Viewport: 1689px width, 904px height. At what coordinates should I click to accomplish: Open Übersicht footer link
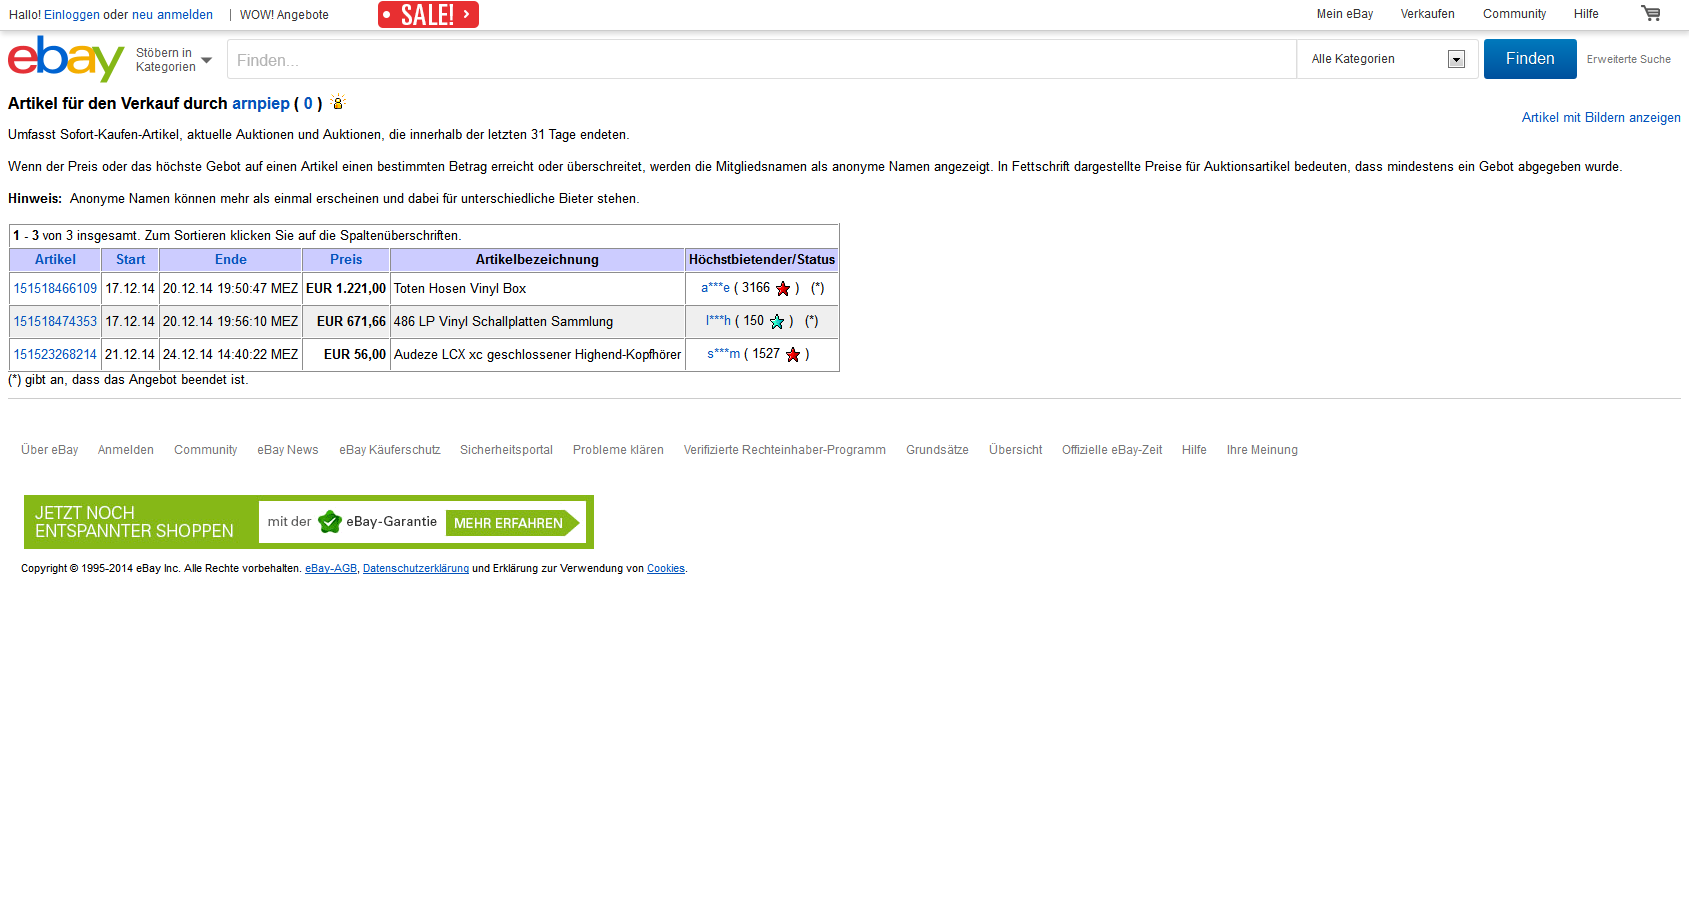(x=1015, y=450)
